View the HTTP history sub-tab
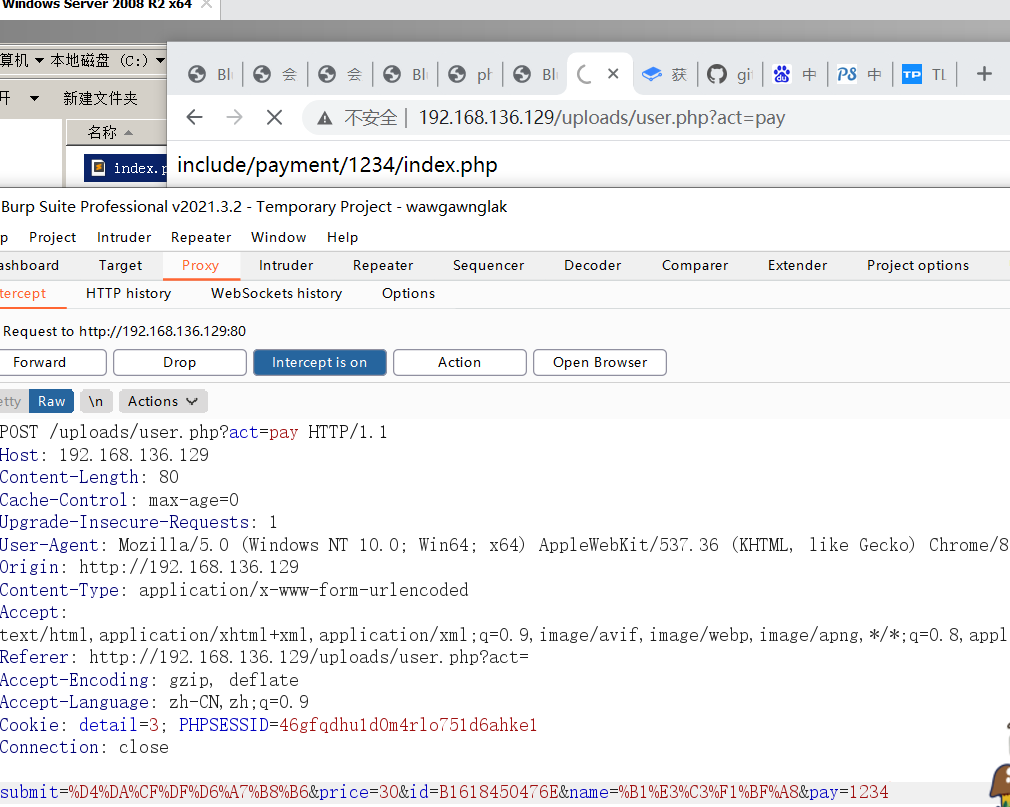 (128, 294)
